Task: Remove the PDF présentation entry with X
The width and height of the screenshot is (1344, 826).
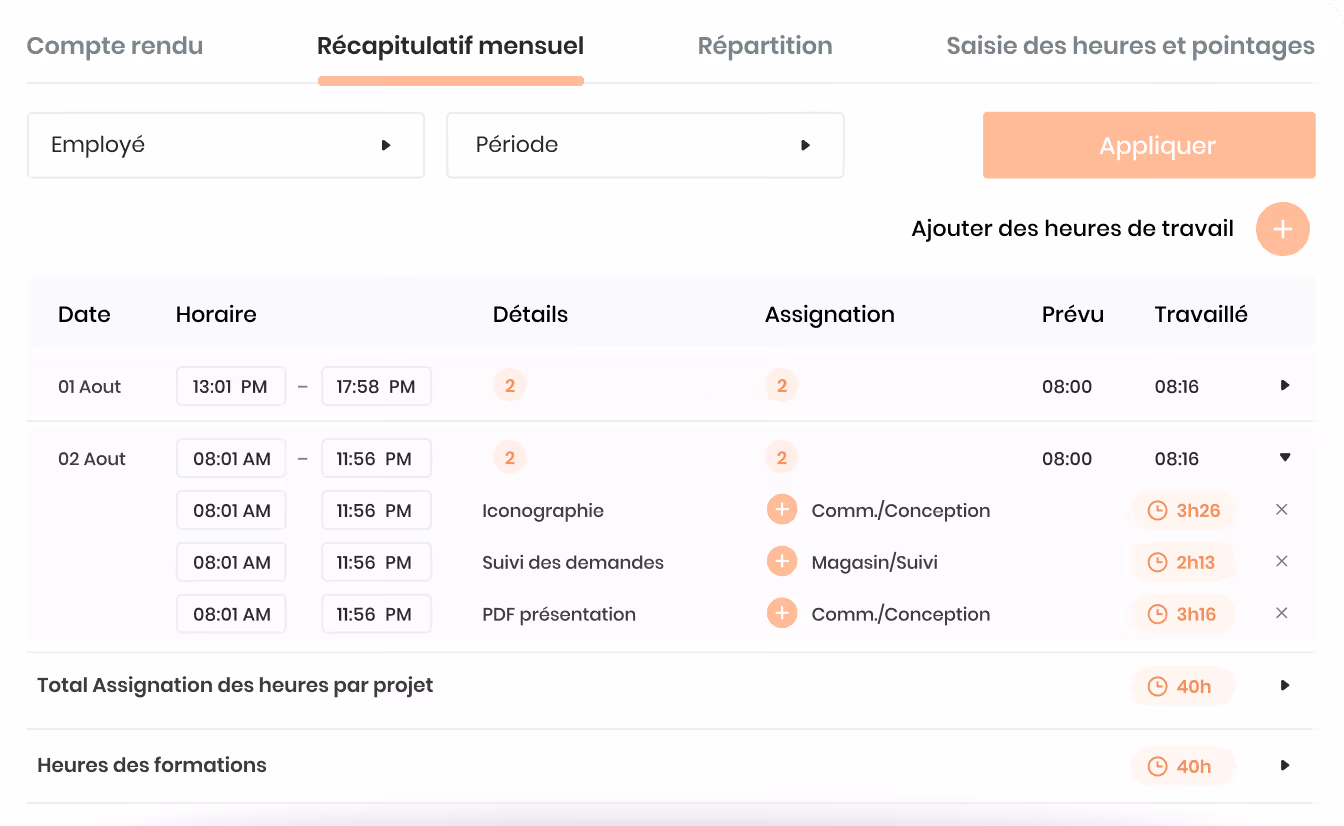Action: (x=1282, y=614)
